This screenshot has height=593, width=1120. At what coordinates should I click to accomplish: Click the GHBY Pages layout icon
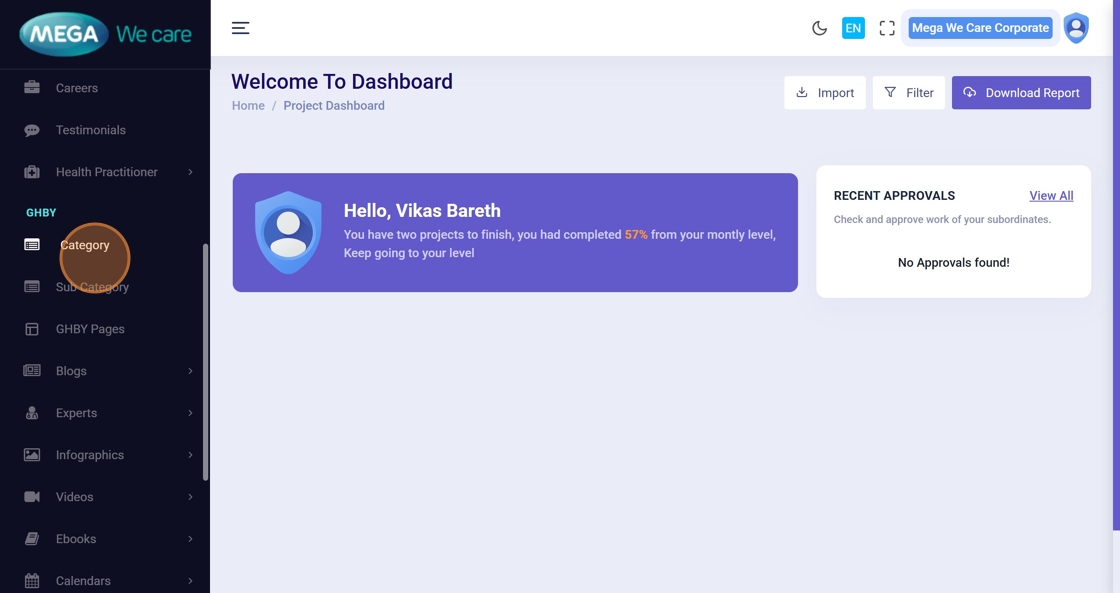coord(32,329)
